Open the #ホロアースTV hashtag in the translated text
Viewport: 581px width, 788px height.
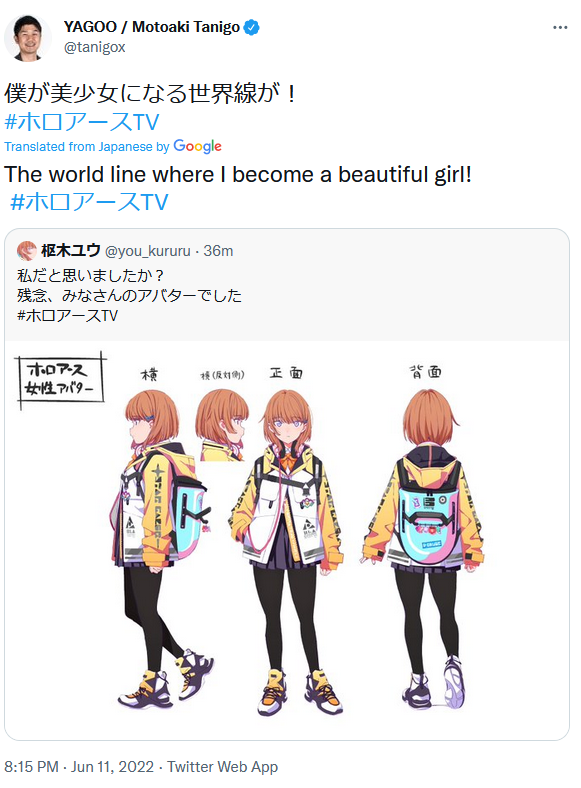pyautogui.click(x=89, y=202)
